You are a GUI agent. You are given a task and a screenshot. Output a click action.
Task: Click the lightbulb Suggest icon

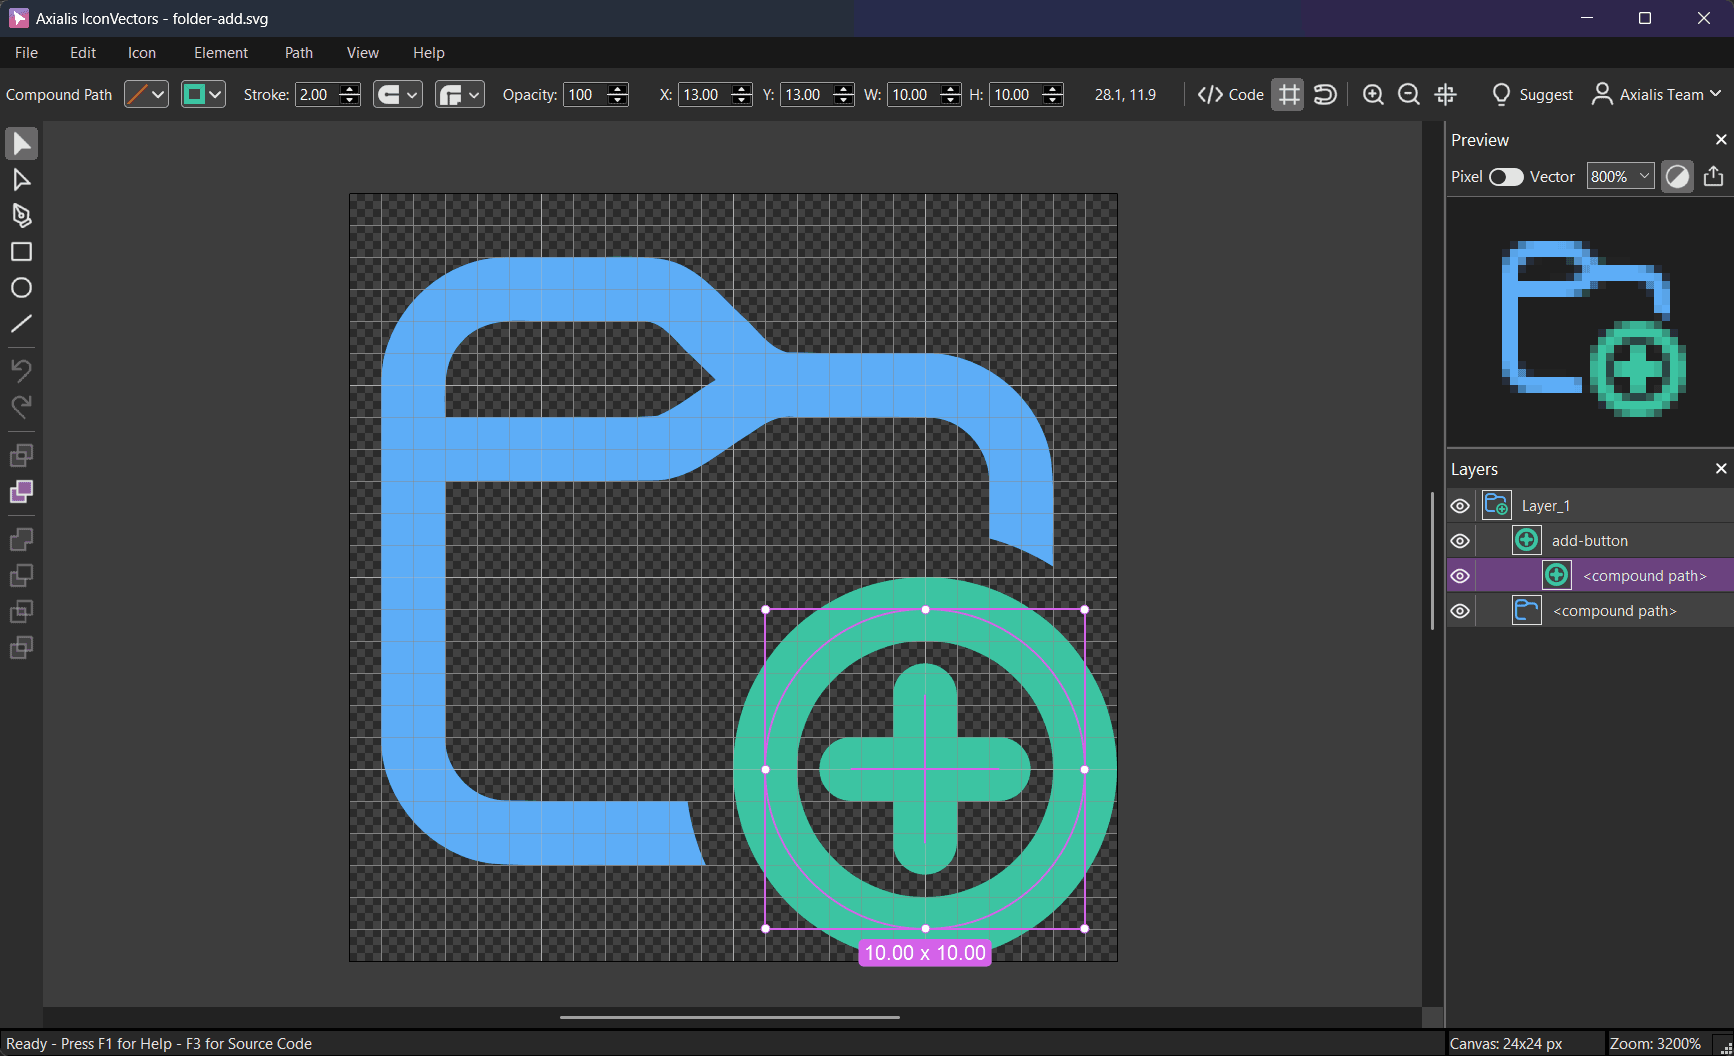[x=1502, y=95]
